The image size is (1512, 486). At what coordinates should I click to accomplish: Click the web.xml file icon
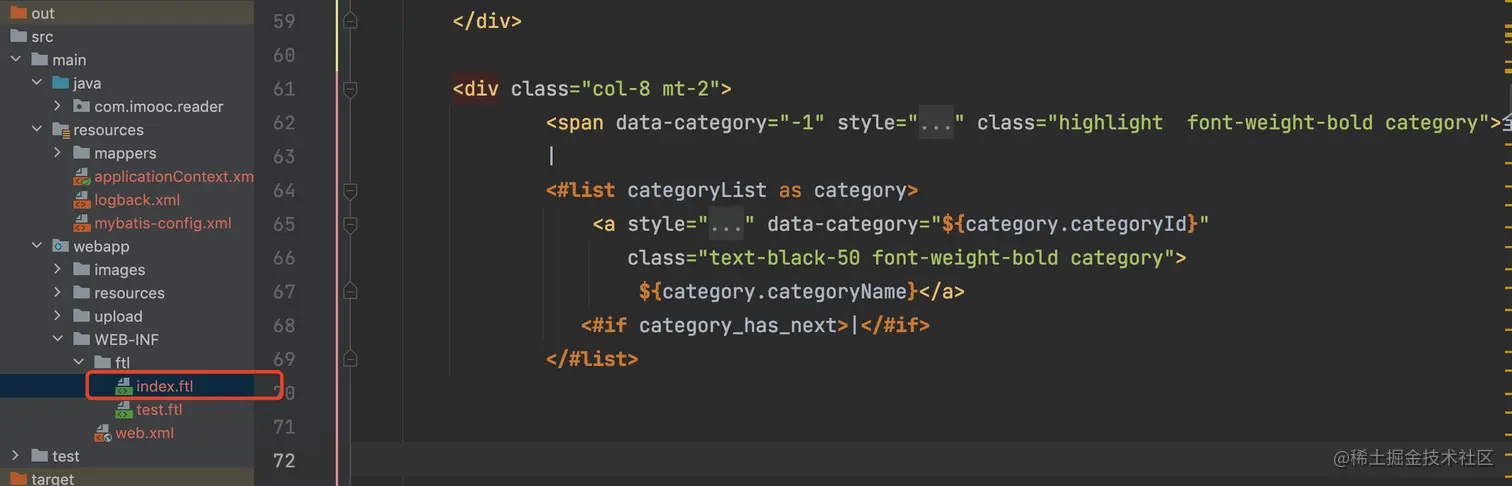click(103, 433)
